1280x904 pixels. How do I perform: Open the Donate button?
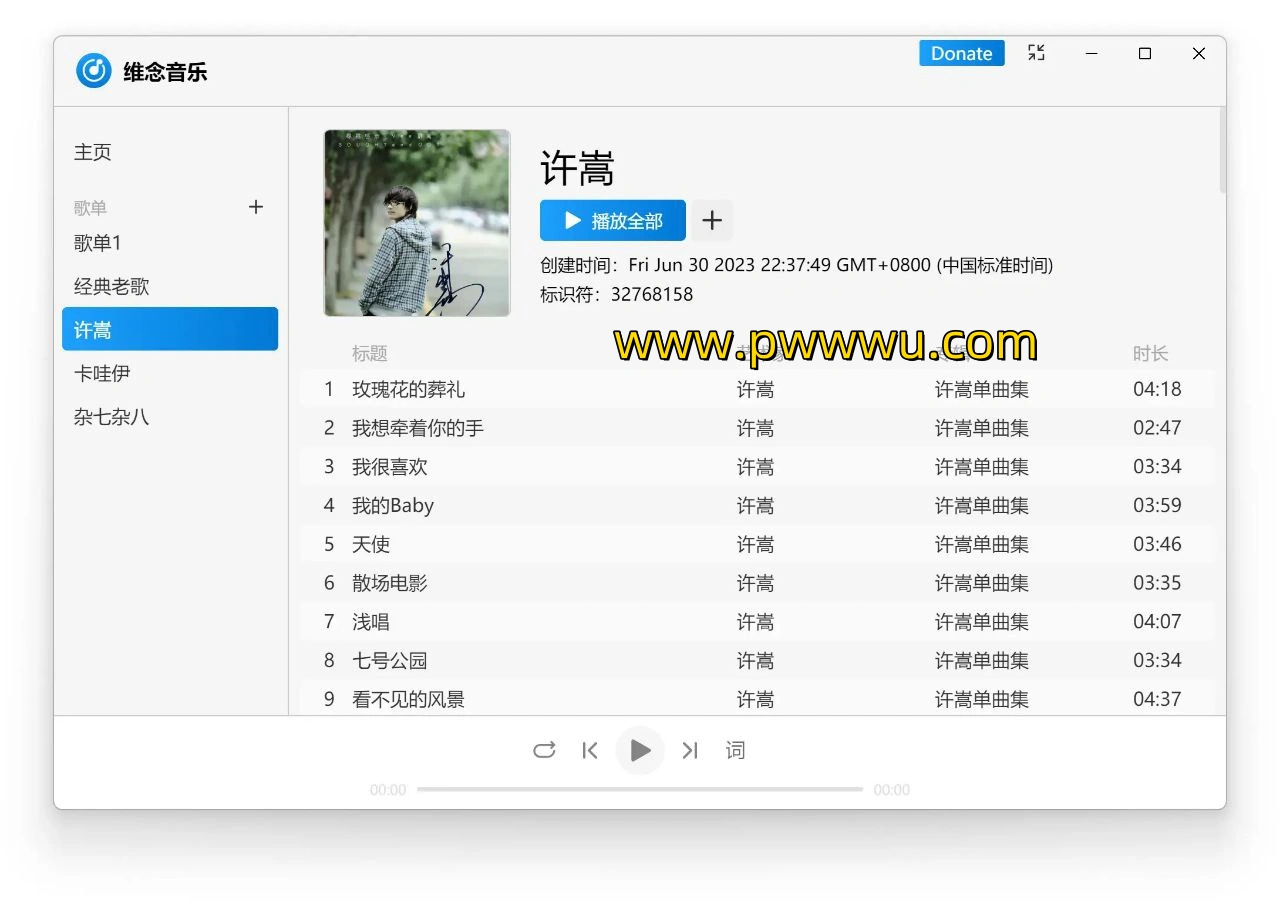point(961,53)
